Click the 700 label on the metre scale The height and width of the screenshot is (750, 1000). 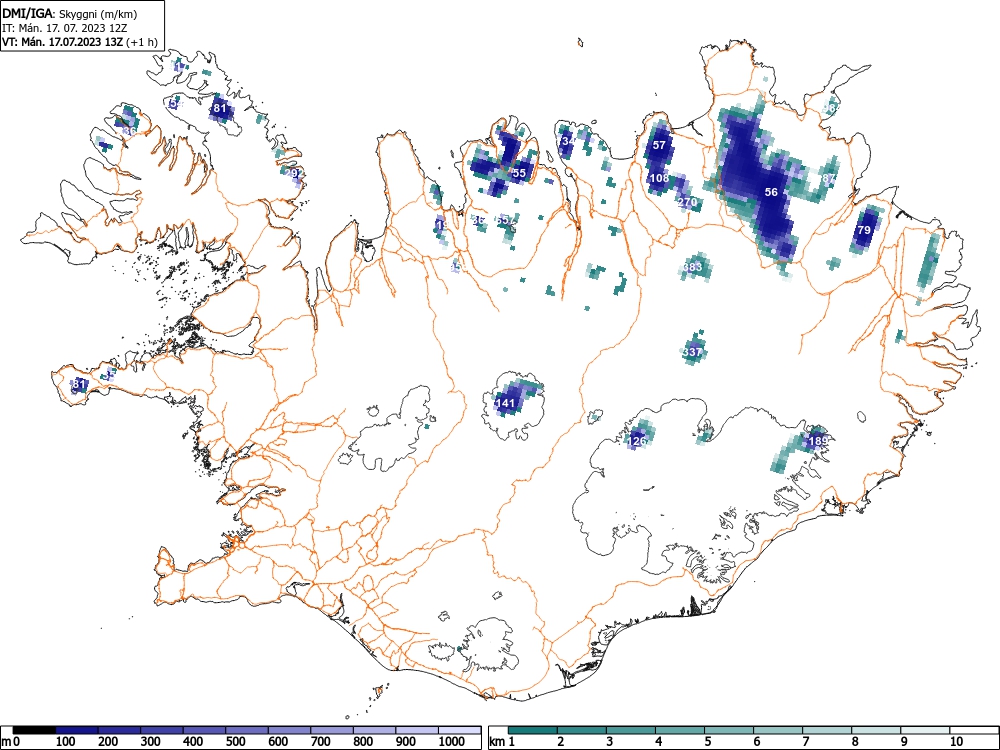point(321,742)
